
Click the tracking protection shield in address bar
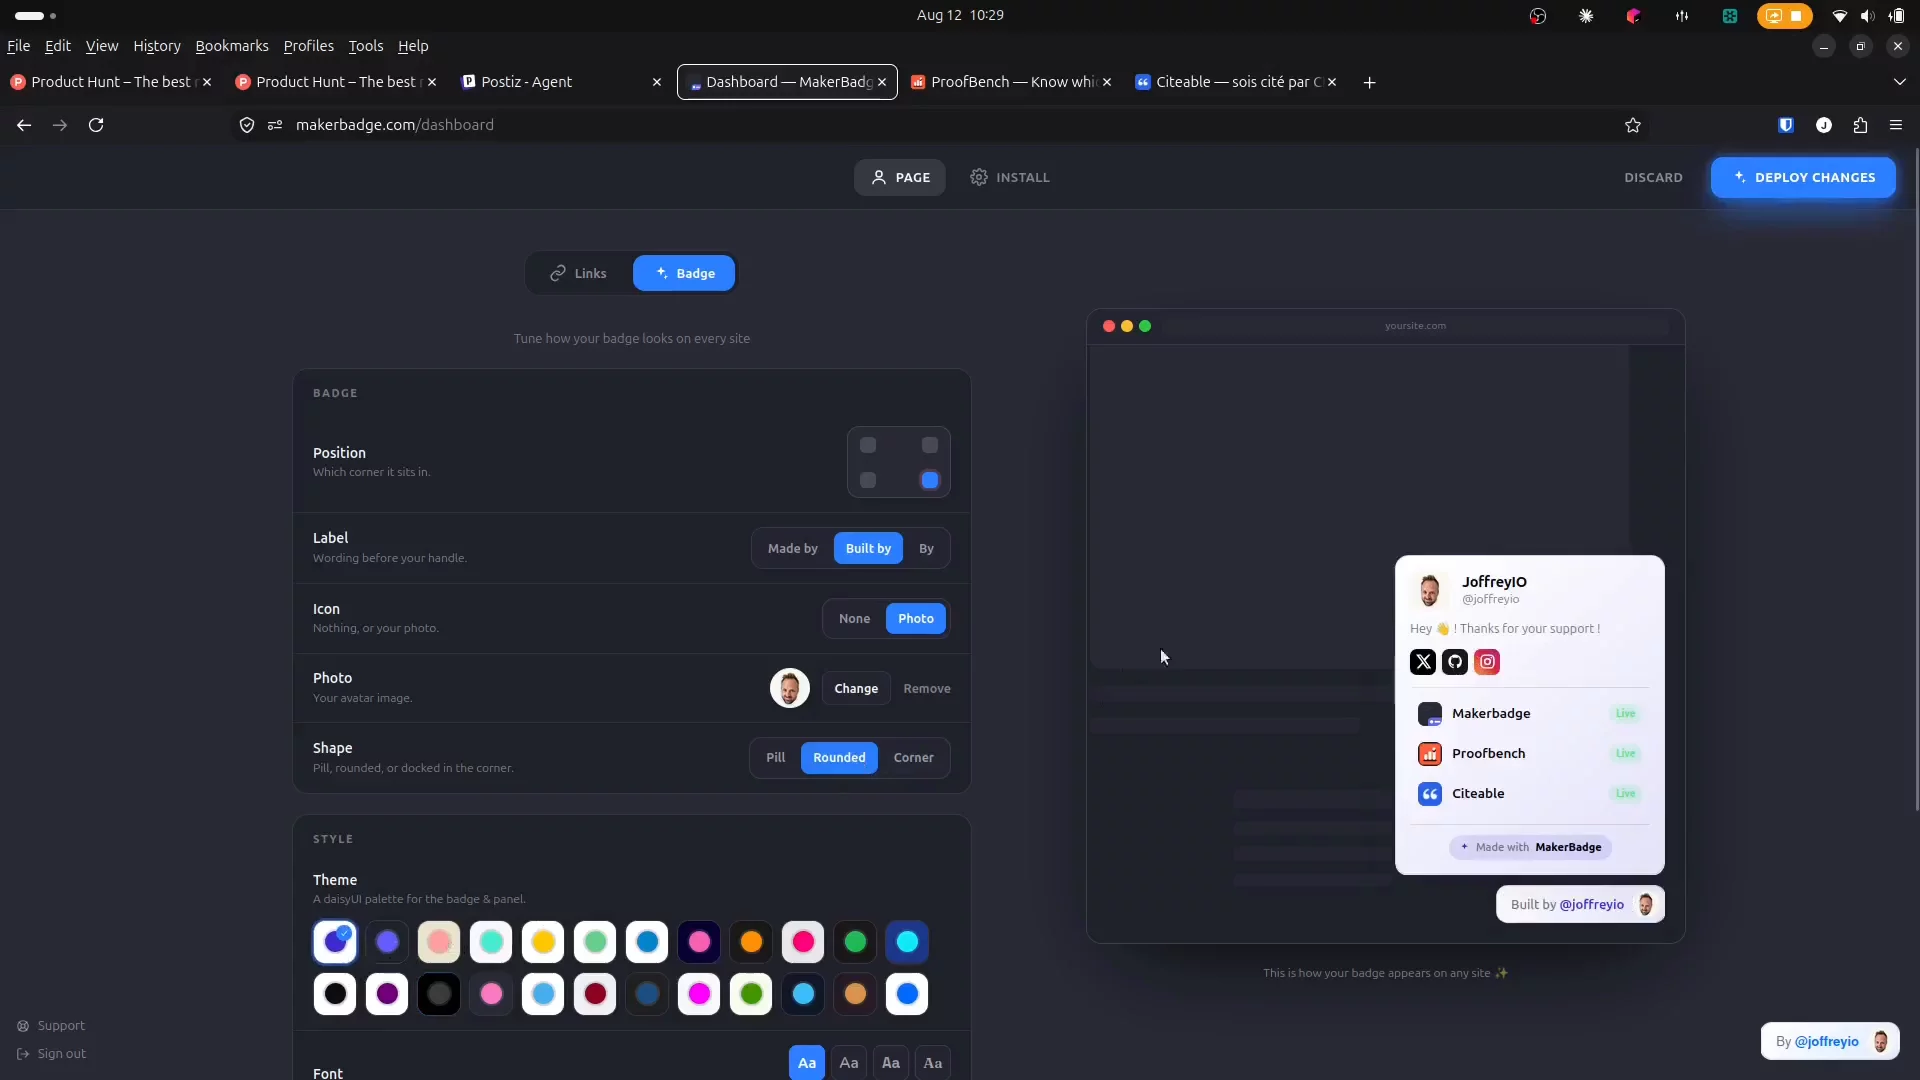[247, 125]
